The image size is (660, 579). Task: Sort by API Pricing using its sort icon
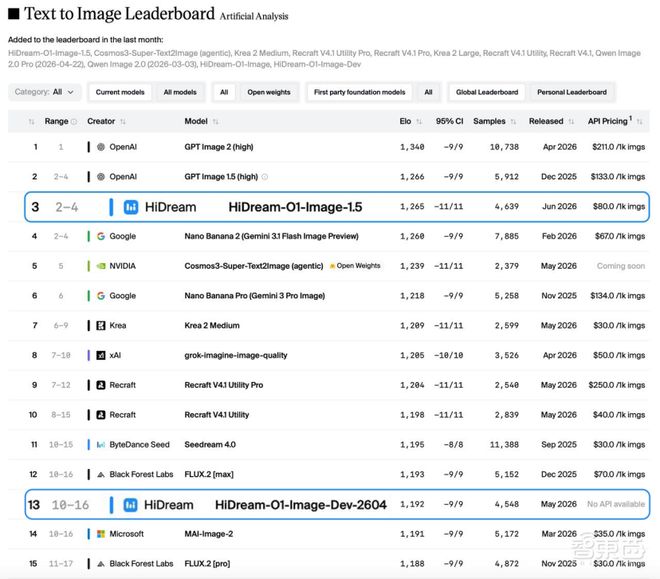coord(639,122)
